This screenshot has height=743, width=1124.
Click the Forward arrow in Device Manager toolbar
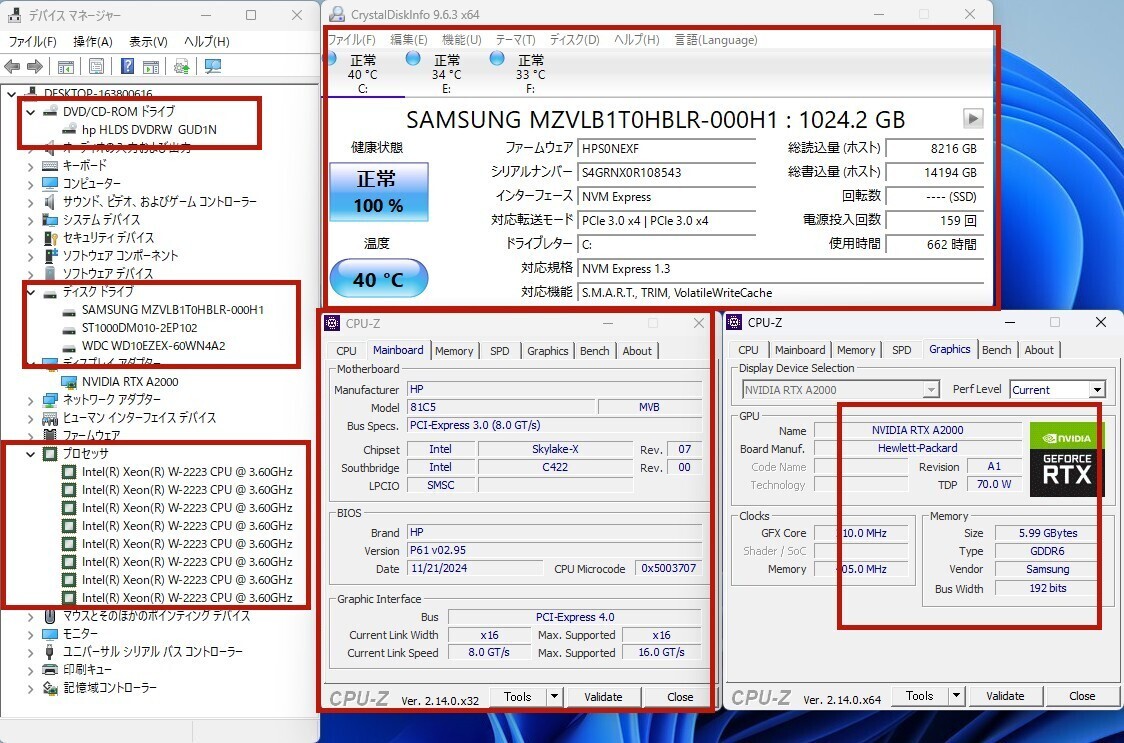pyautogui.click(x=34, y=67)
